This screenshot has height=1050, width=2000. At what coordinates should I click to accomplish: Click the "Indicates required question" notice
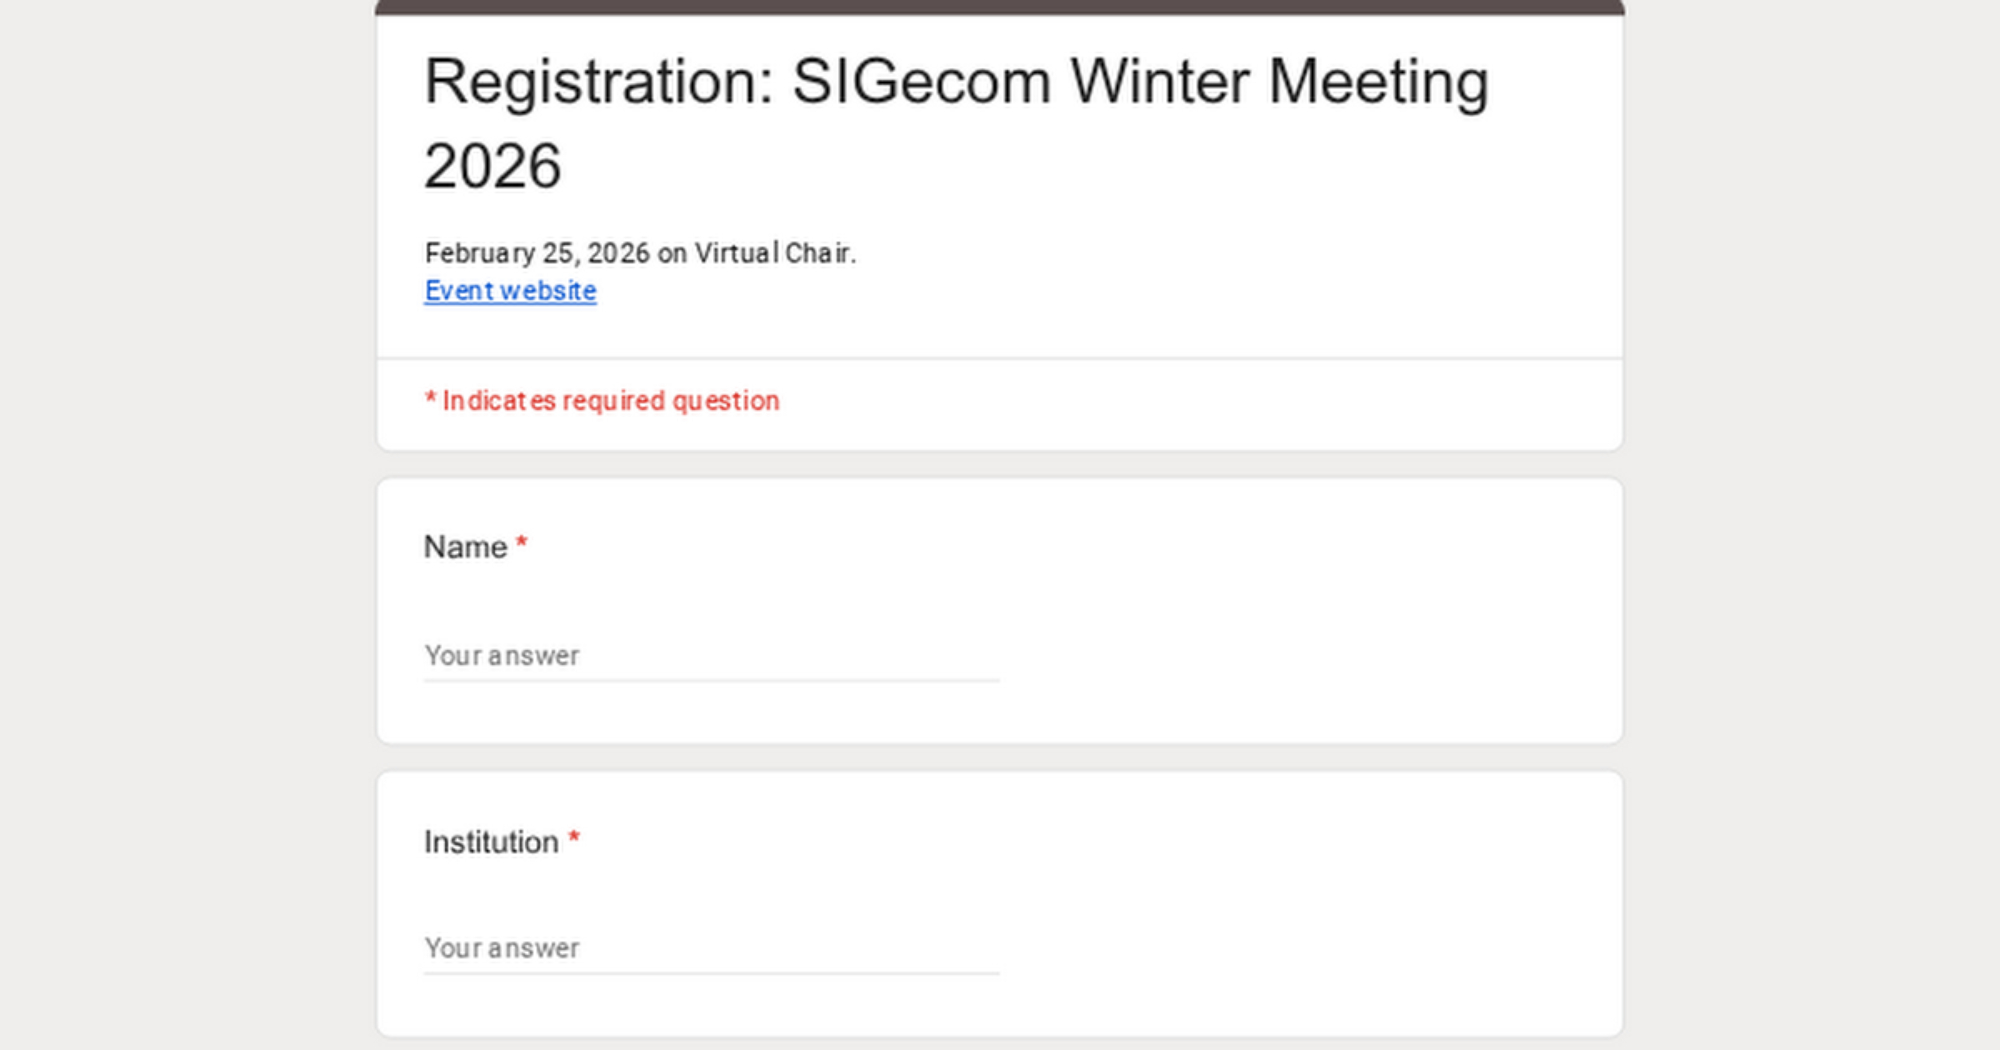coord(610,401)
